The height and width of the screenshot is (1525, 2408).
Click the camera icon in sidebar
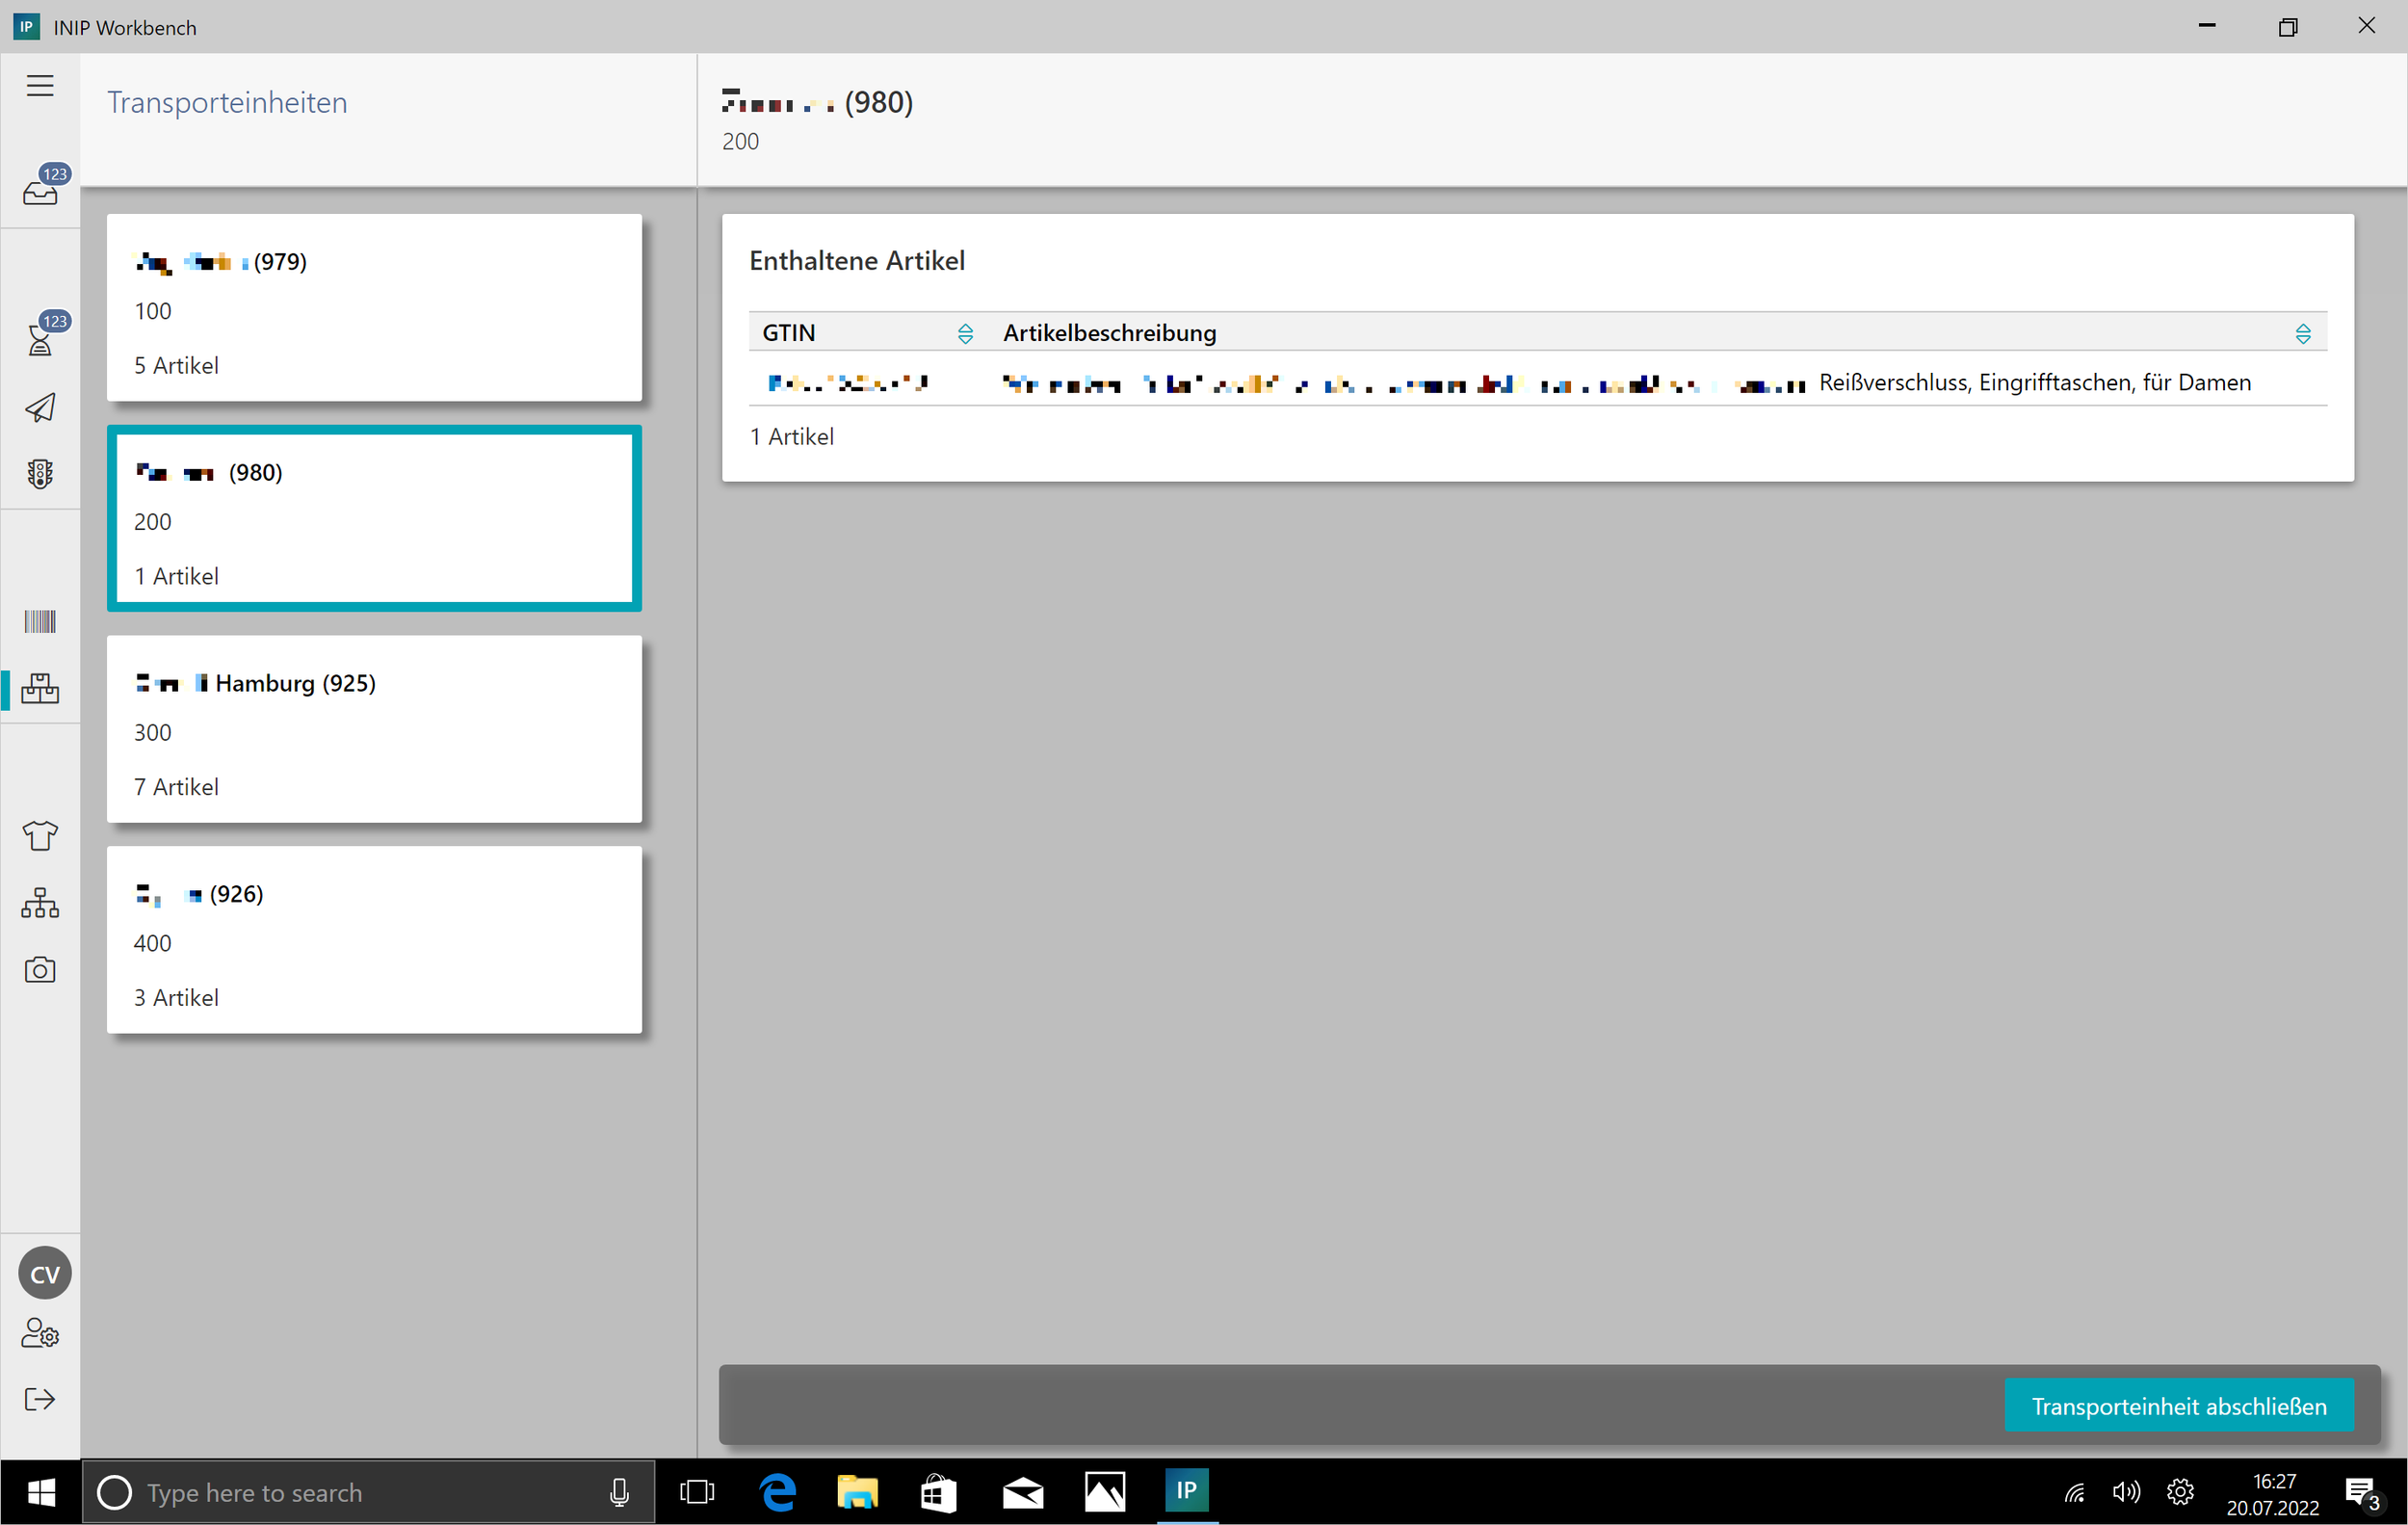[x=40, y=970]
